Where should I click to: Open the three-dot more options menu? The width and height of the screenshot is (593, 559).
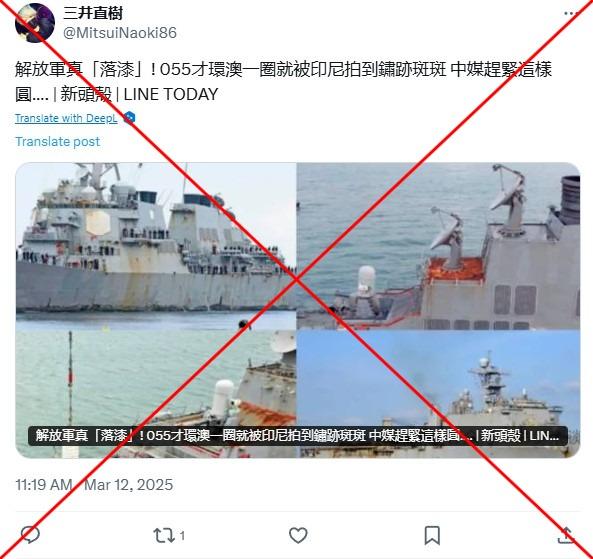571,13
